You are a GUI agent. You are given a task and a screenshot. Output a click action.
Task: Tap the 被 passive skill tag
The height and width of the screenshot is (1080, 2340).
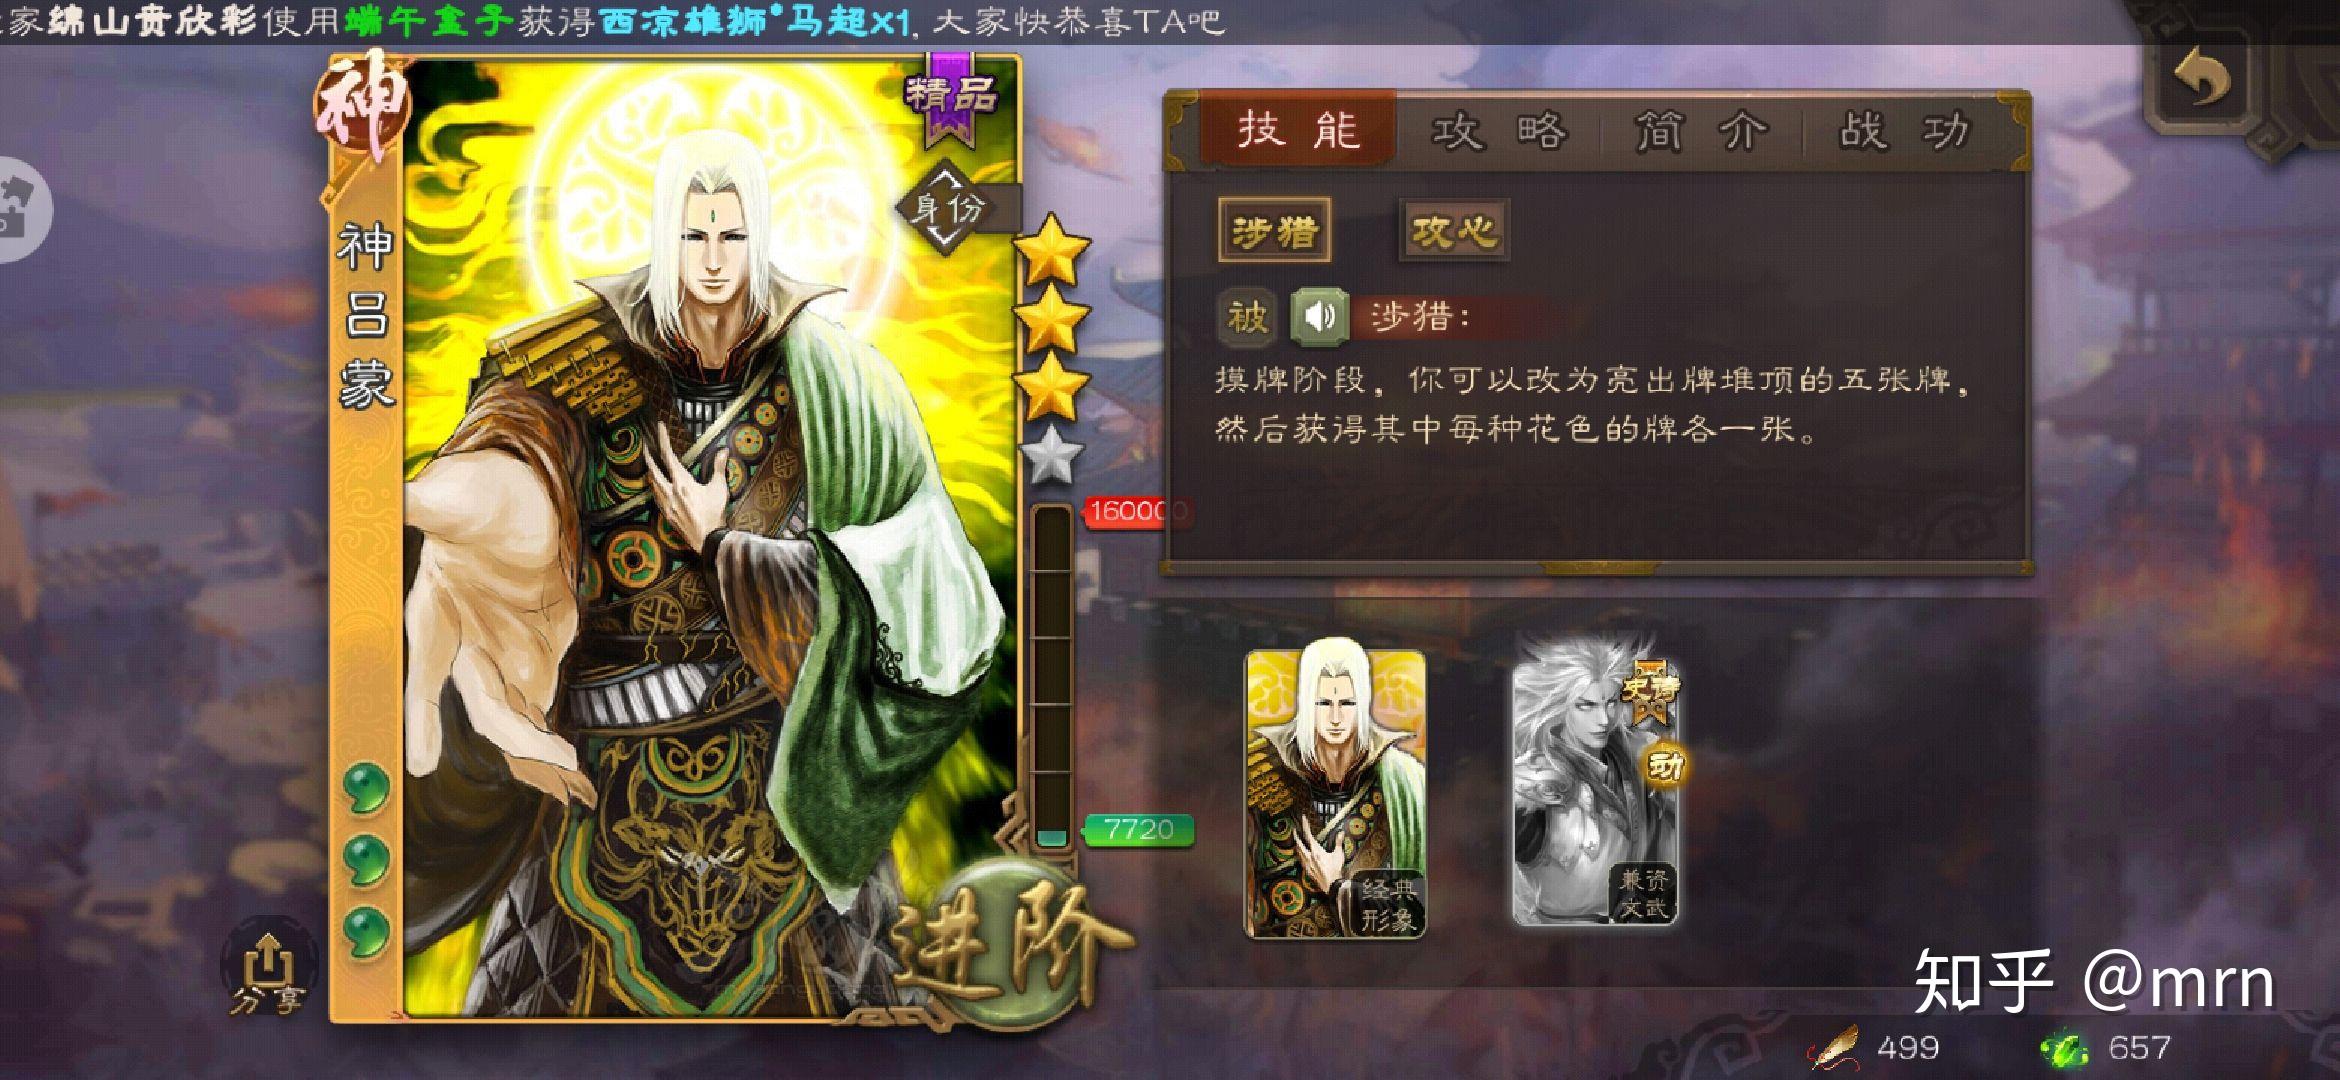(1247, 317)
